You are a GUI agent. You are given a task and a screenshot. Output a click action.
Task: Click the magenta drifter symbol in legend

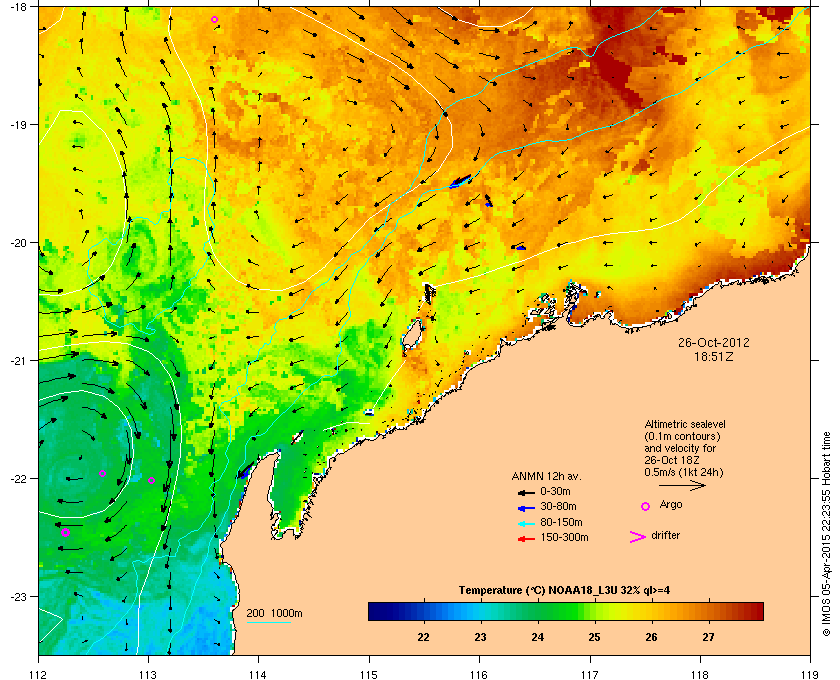[x=638, y=537]
